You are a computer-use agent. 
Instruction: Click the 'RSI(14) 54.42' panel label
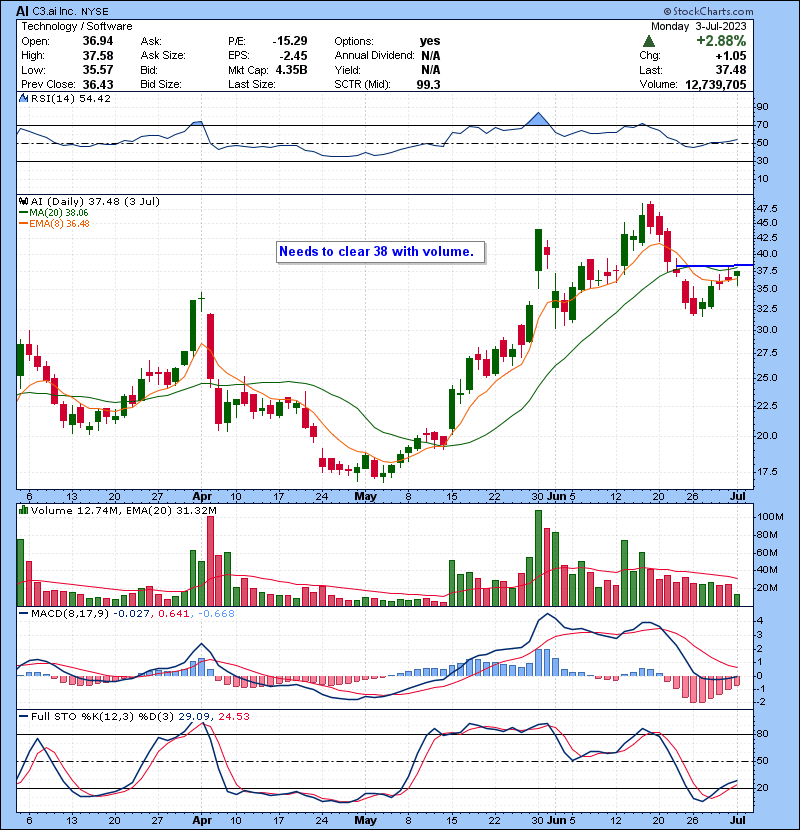71,98
